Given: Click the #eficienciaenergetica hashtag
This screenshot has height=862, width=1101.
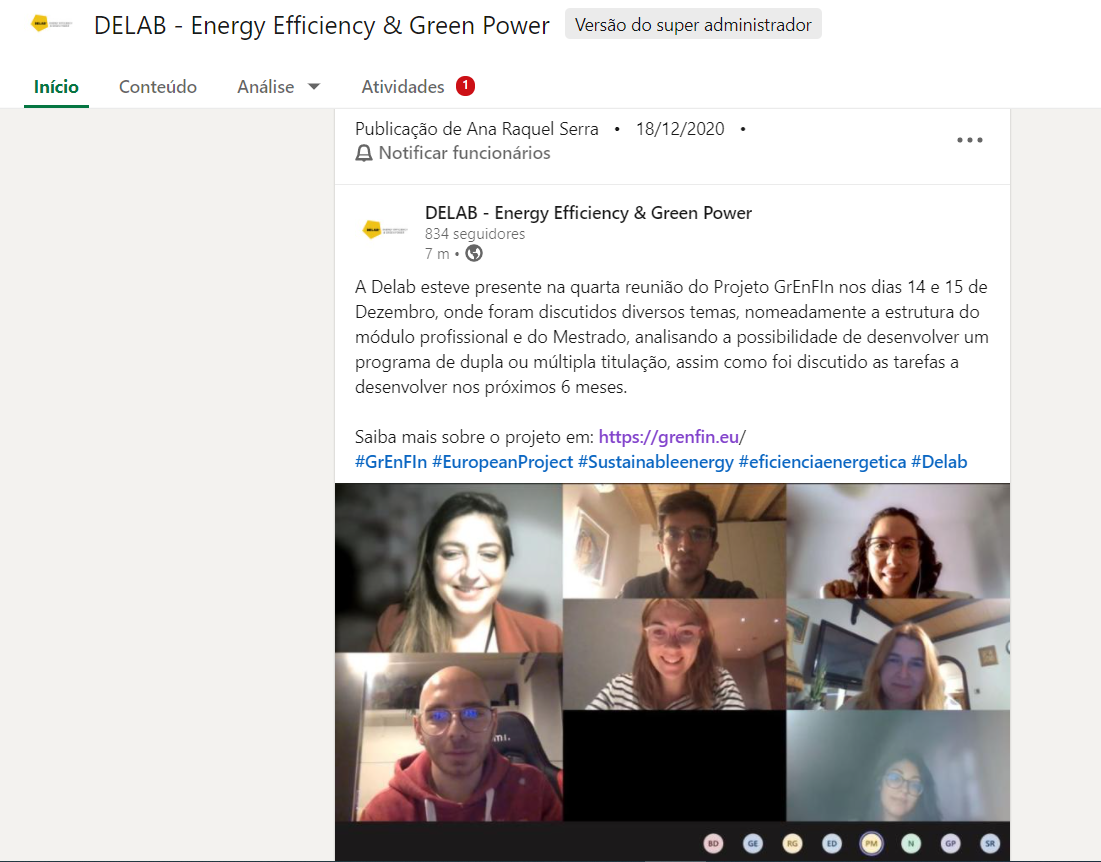Looking at the screenshot, I should click(822, 462).
